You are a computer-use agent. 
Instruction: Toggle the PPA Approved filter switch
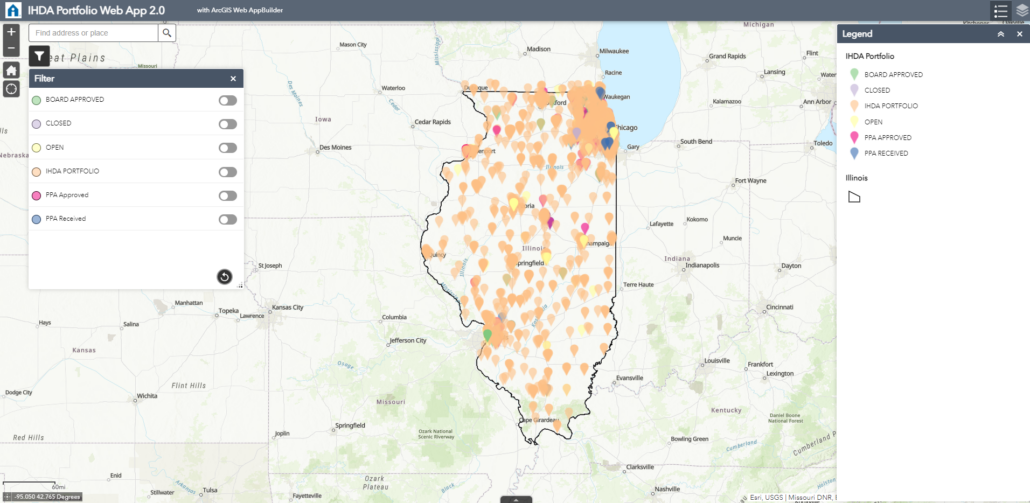coord(228,196)
